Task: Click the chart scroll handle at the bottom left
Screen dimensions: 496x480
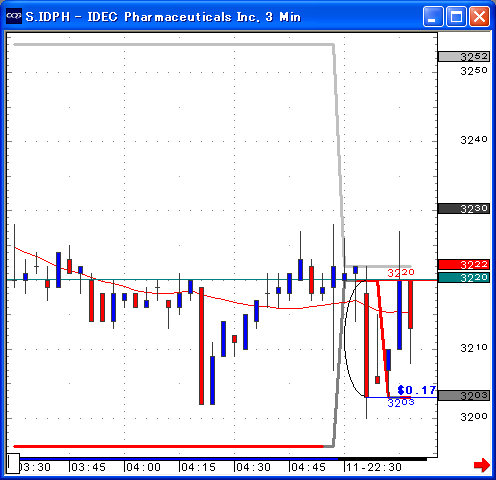Action: click(13, 463)
